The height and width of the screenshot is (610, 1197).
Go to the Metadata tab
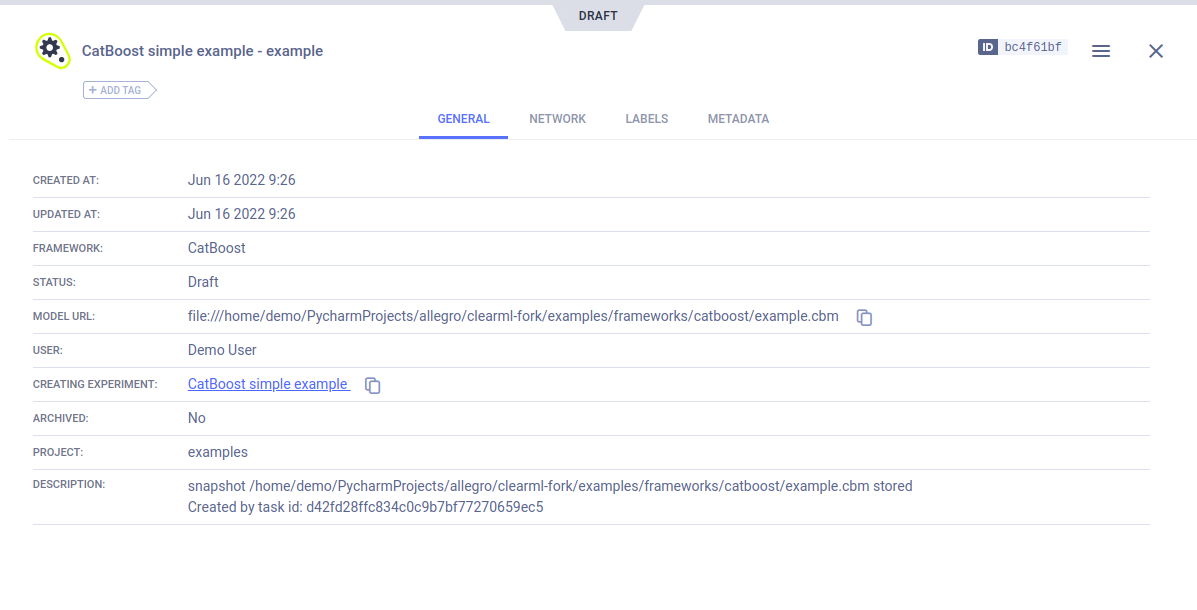point(738,119)
